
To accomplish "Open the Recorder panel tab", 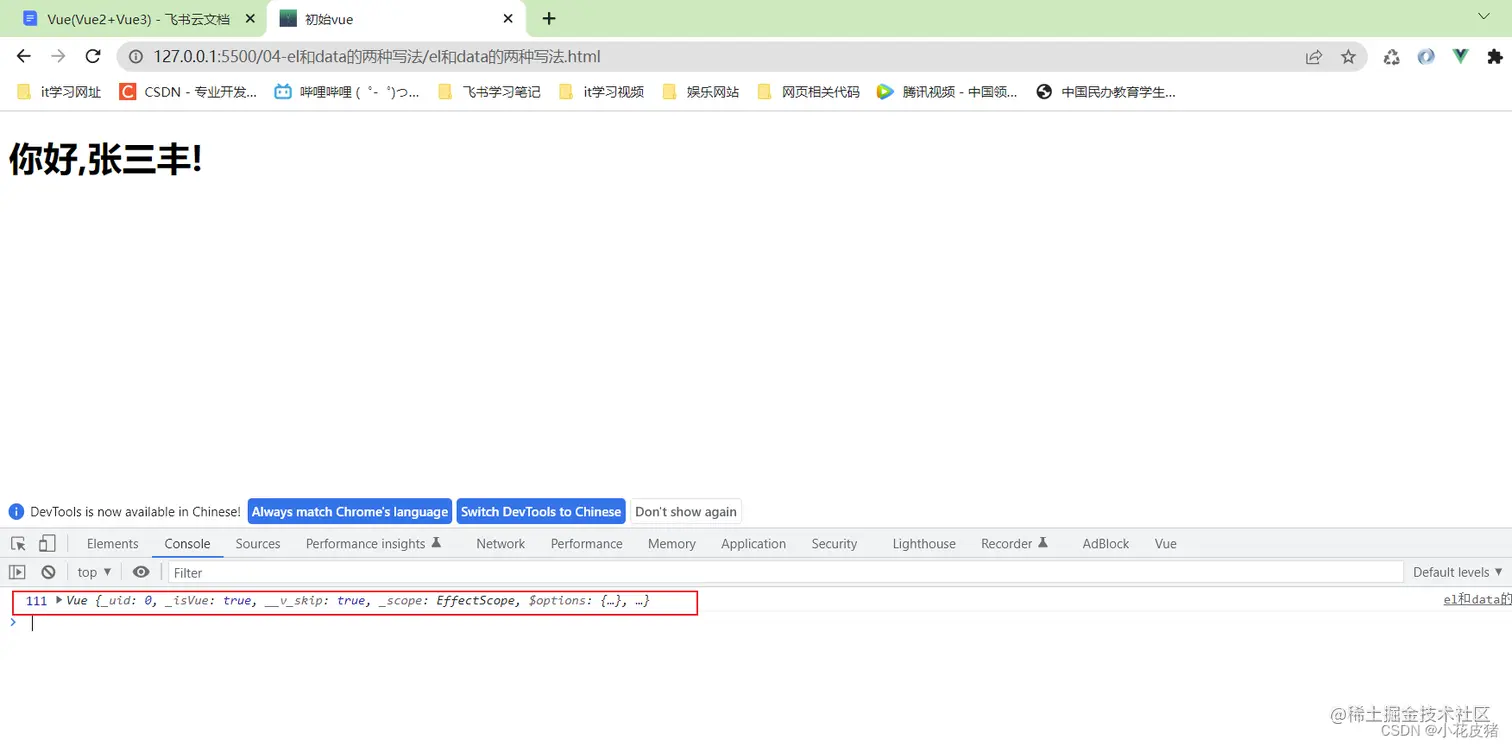I will coord(1014,544).
